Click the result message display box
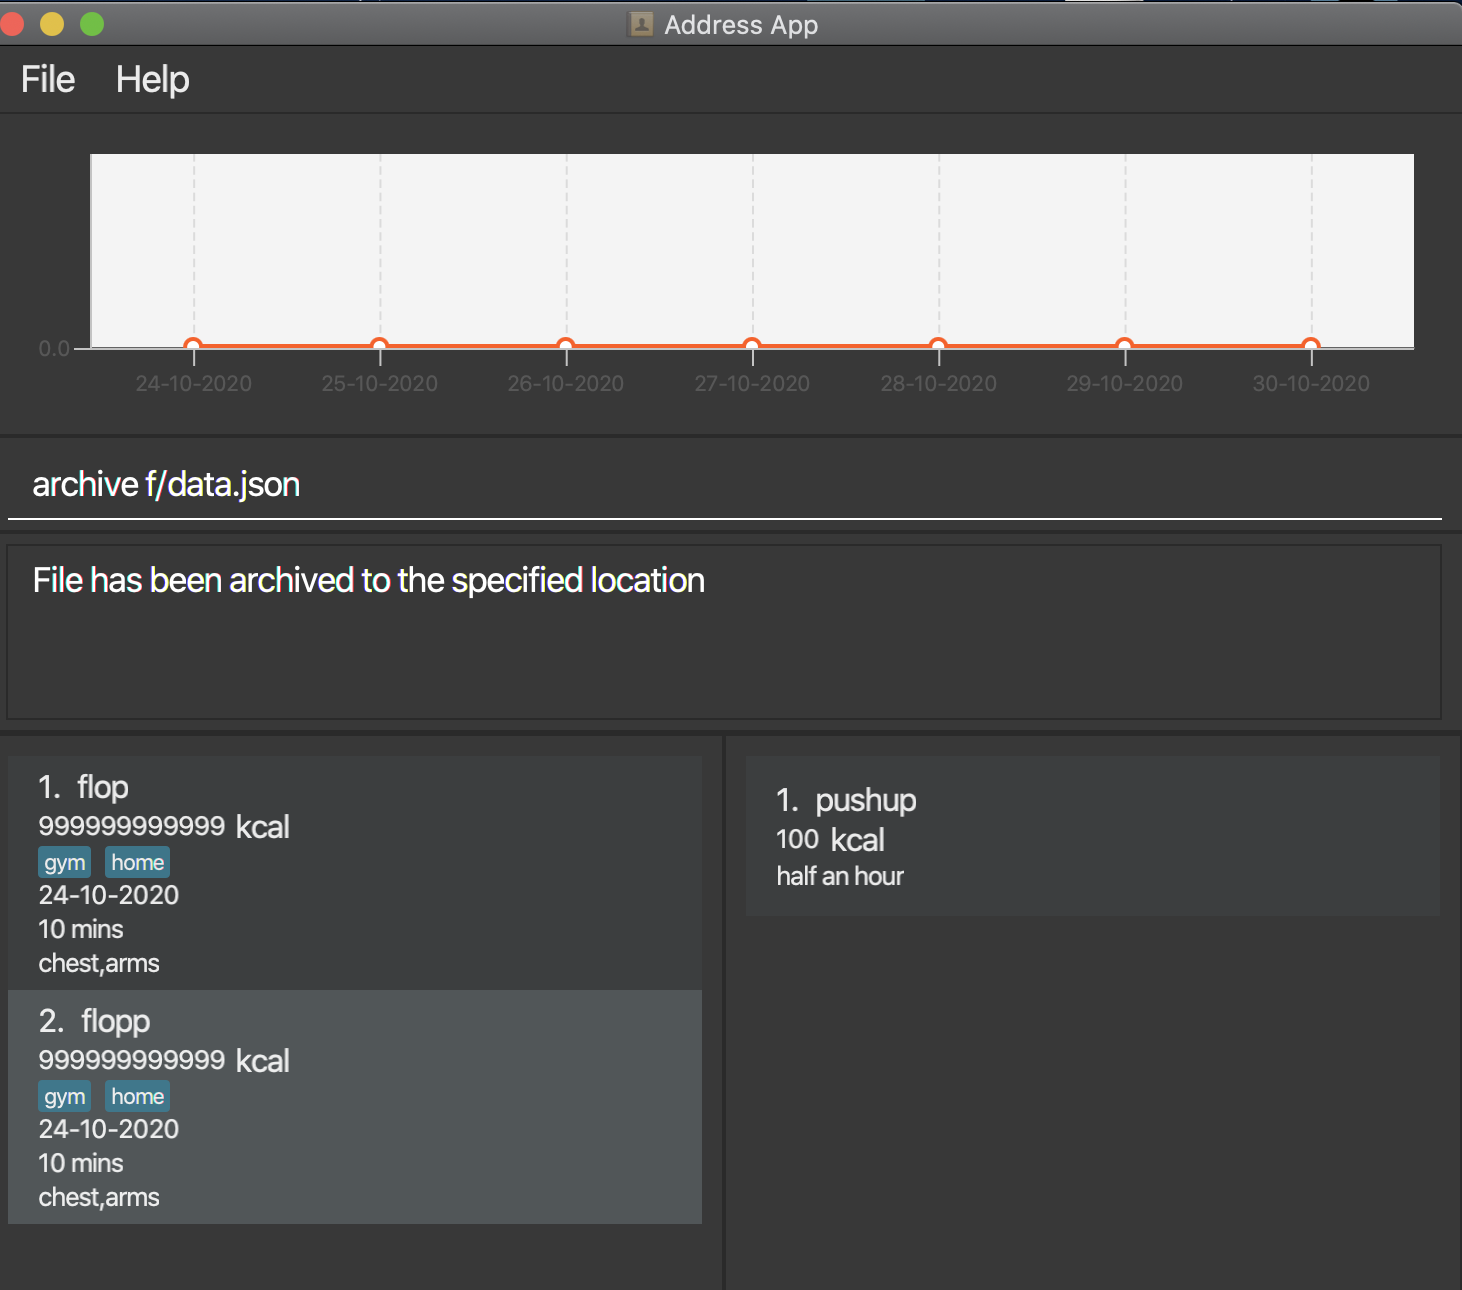The height and width of the screenshot is (1290, 1462). tap(724, 632)
